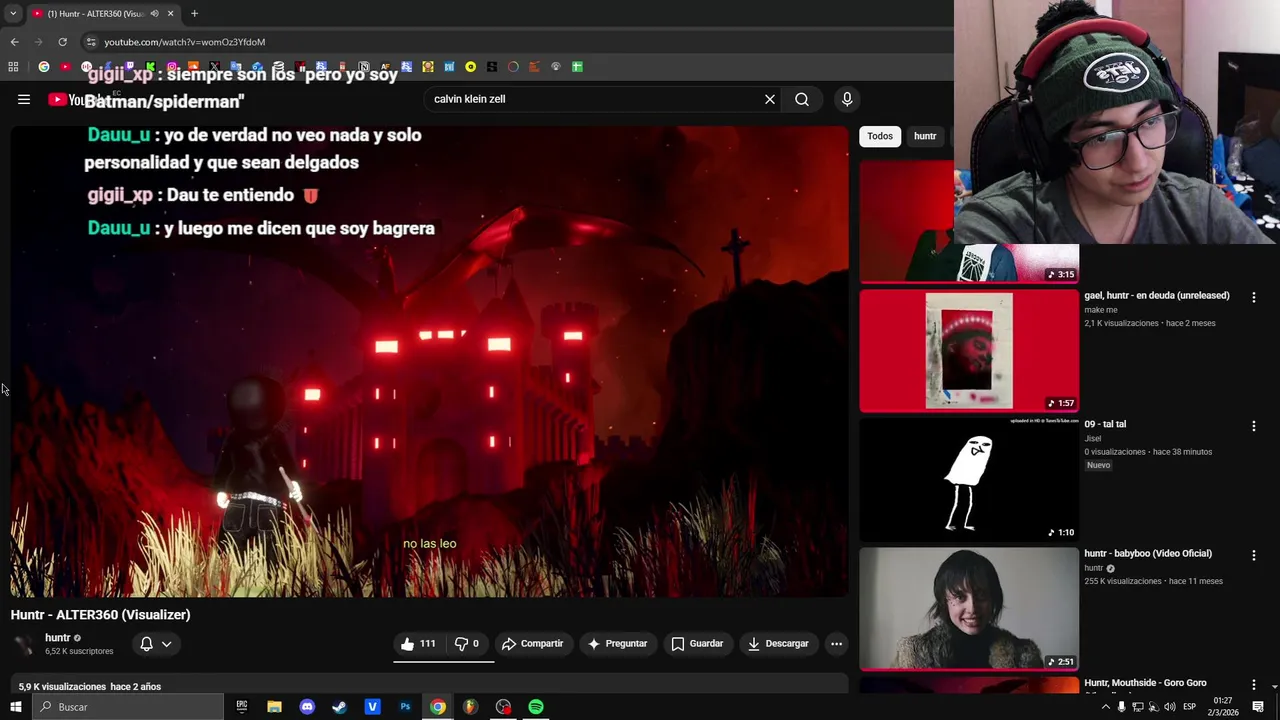This screenshot has height=720, width=1280.
Task: Open the red 1:57 thumbnail video
Action: pos(969,351)
